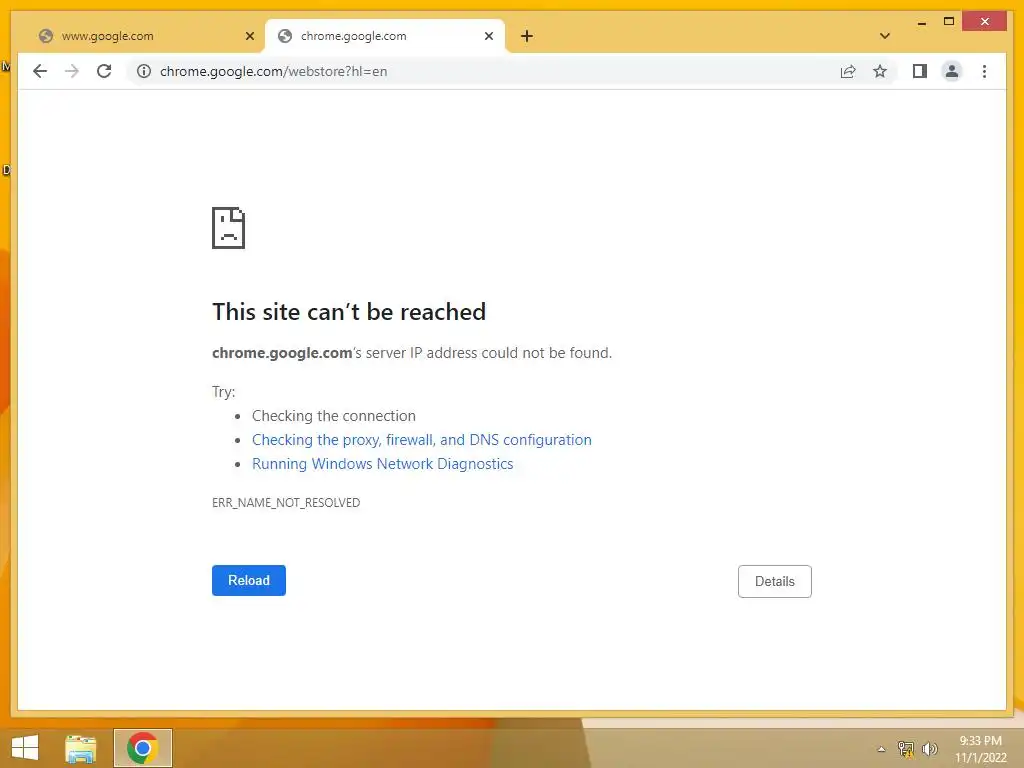Open the network status tray icon
Screen dimensions: 1024x768
(906, 749)
